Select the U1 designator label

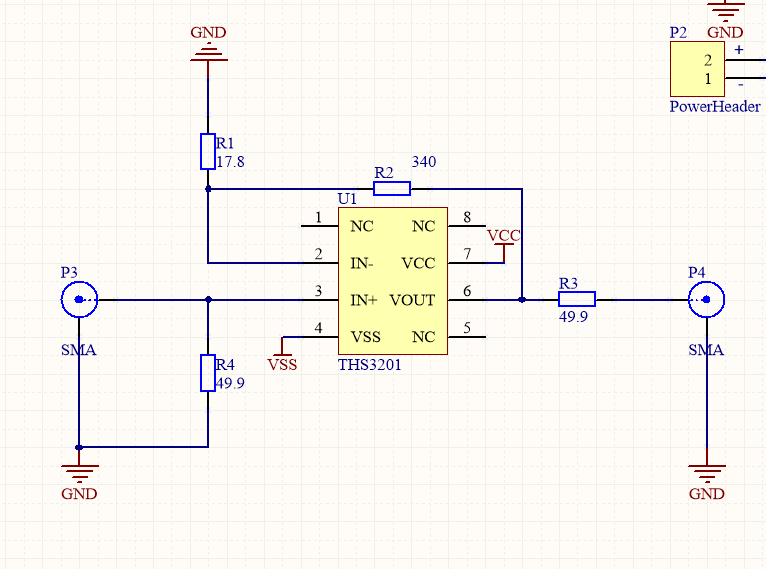pyautogui.click(x=347, y=199)
